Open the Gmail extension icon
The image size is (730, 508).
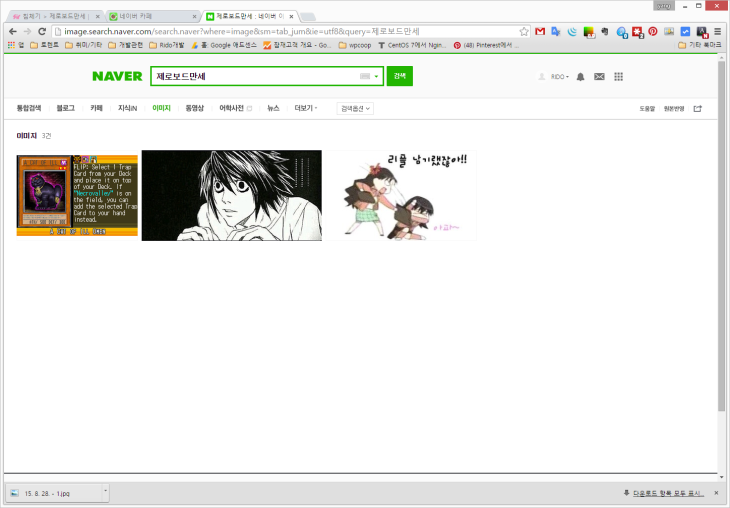(x=540, y=31)
